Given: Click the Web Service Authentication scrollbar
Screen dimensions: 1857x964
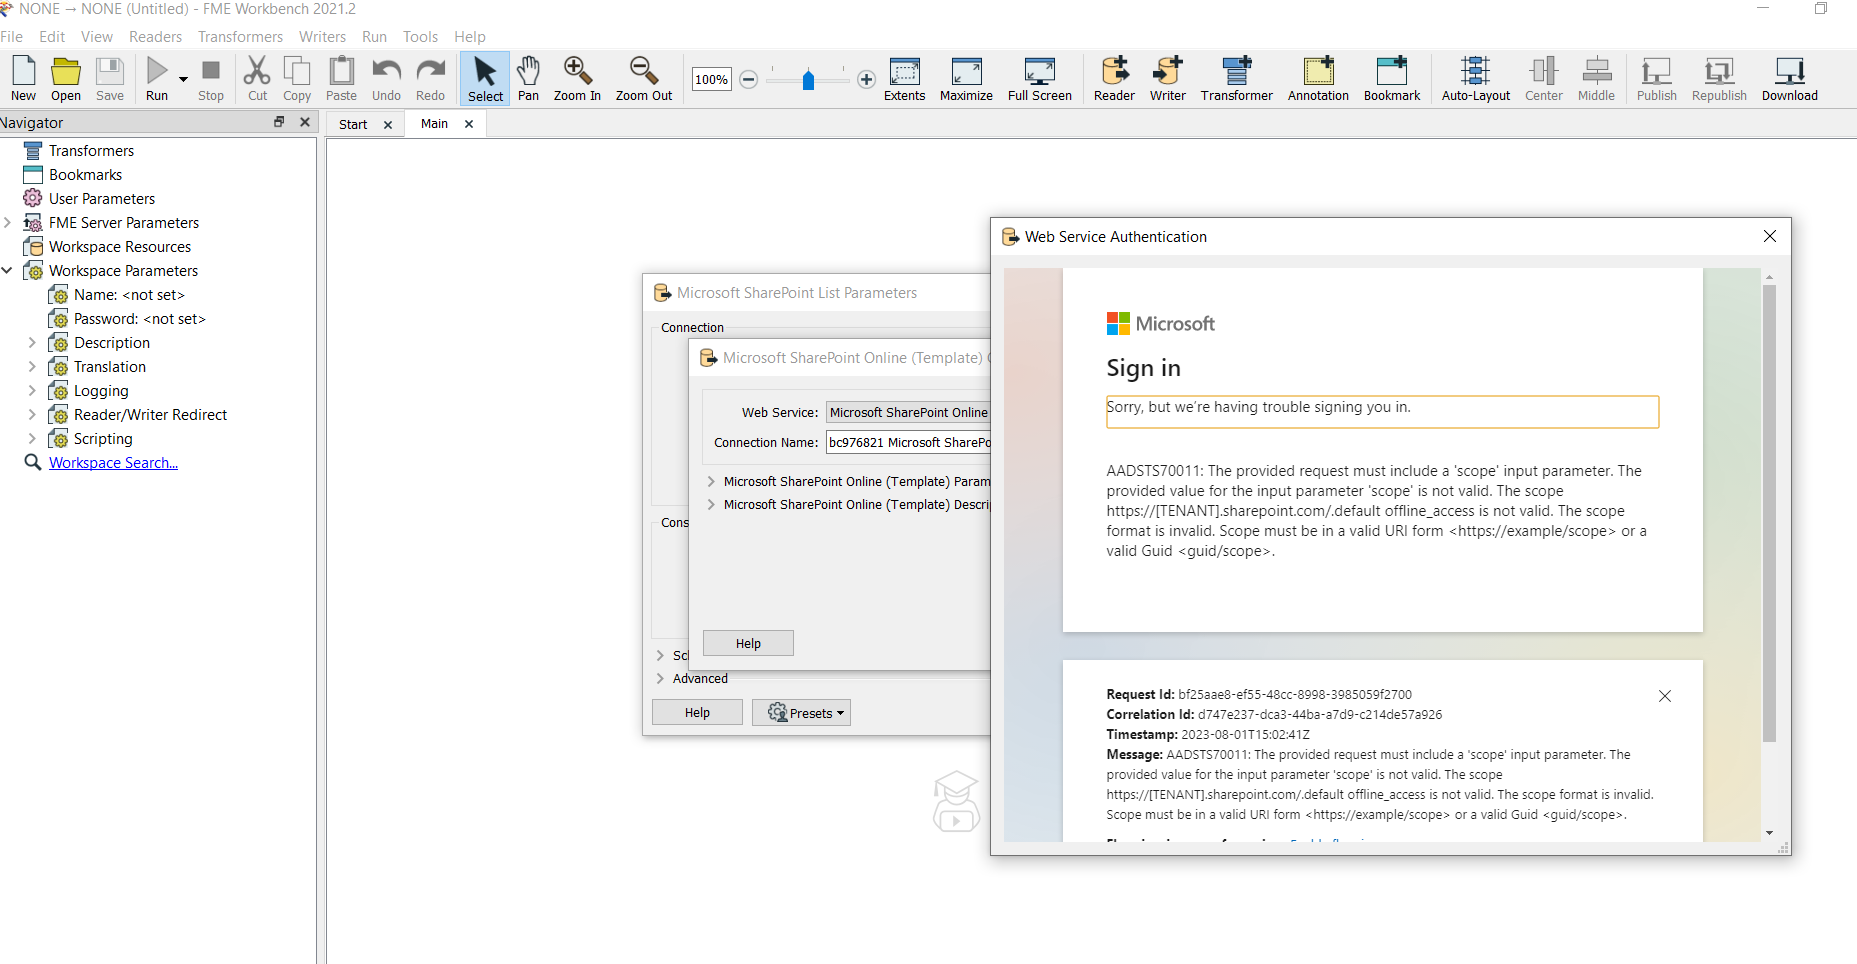Looking at the screenshot, I should 1769,513.
